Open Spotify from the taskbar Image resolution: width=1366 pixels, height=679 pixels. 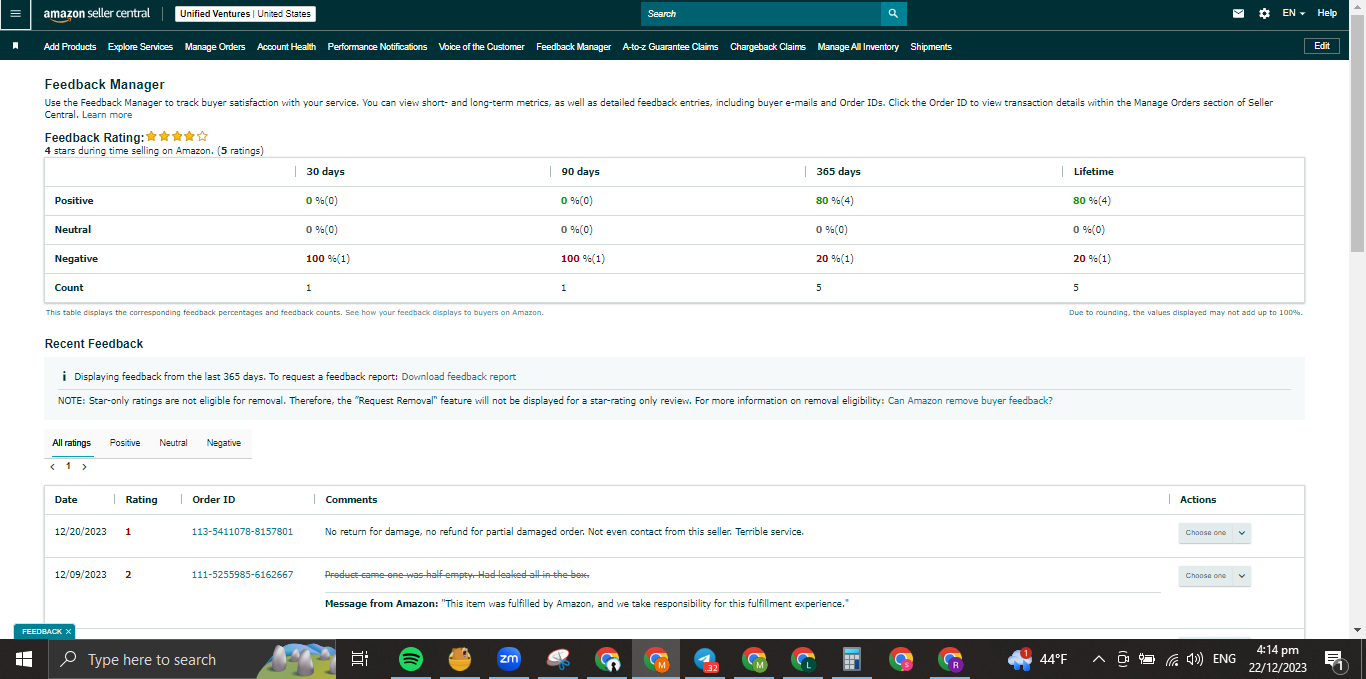coord(410,659)
